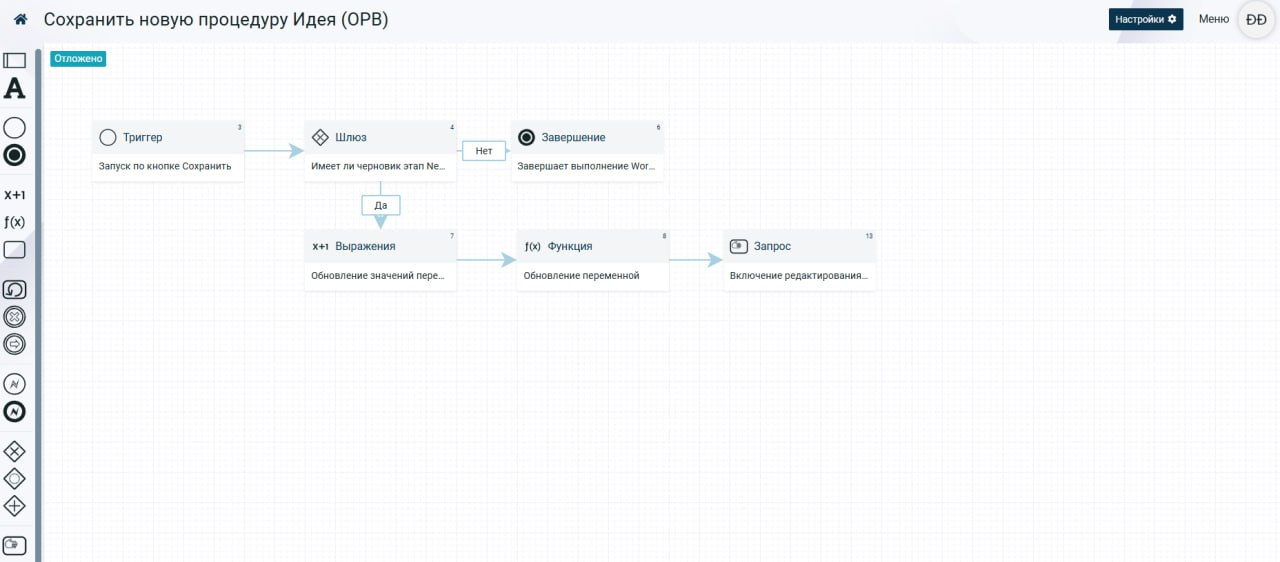The height and width of the screenshot is (562, 1280).
Task: Click the Нет branch label
Action: 484,151
